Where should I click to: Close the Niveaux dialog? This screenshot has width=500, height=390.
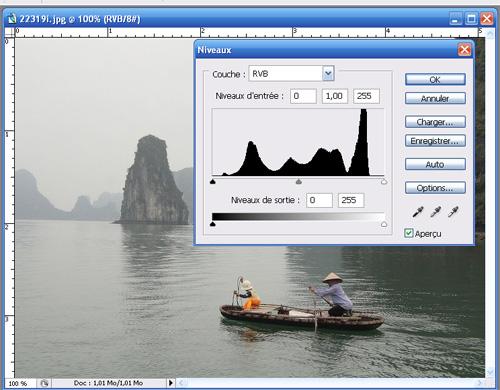coord(464,50)
